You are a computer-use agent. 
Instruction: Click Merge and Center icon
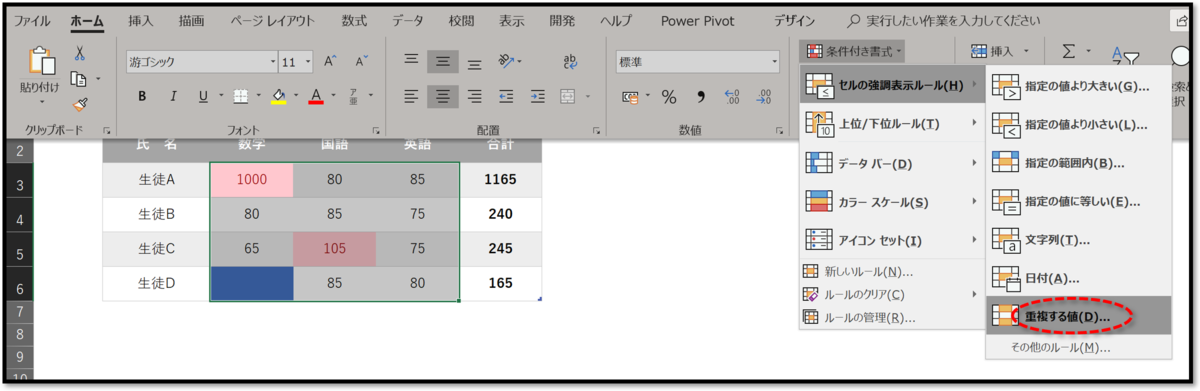(568, 97)
